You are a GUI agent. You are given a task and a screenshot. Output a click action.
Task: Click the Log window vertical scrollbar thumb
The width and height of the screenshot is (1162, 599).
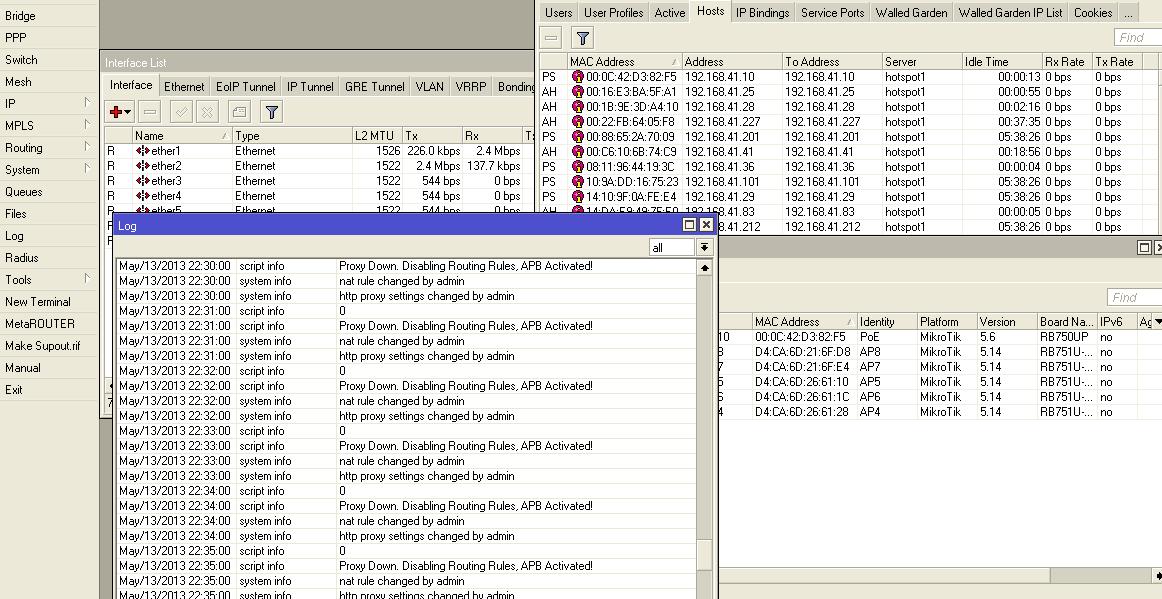pyautogui.click(x=704, y=555)
